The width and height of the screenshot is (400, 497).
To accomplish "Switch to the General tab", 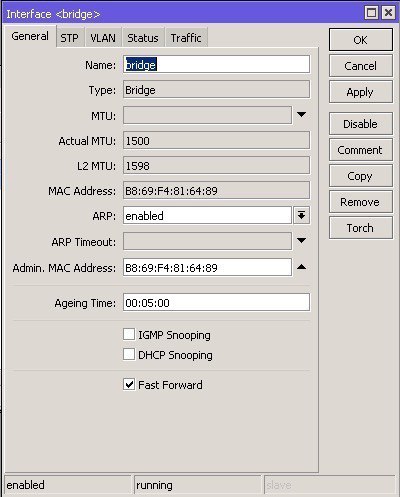I will click(30, 36).
